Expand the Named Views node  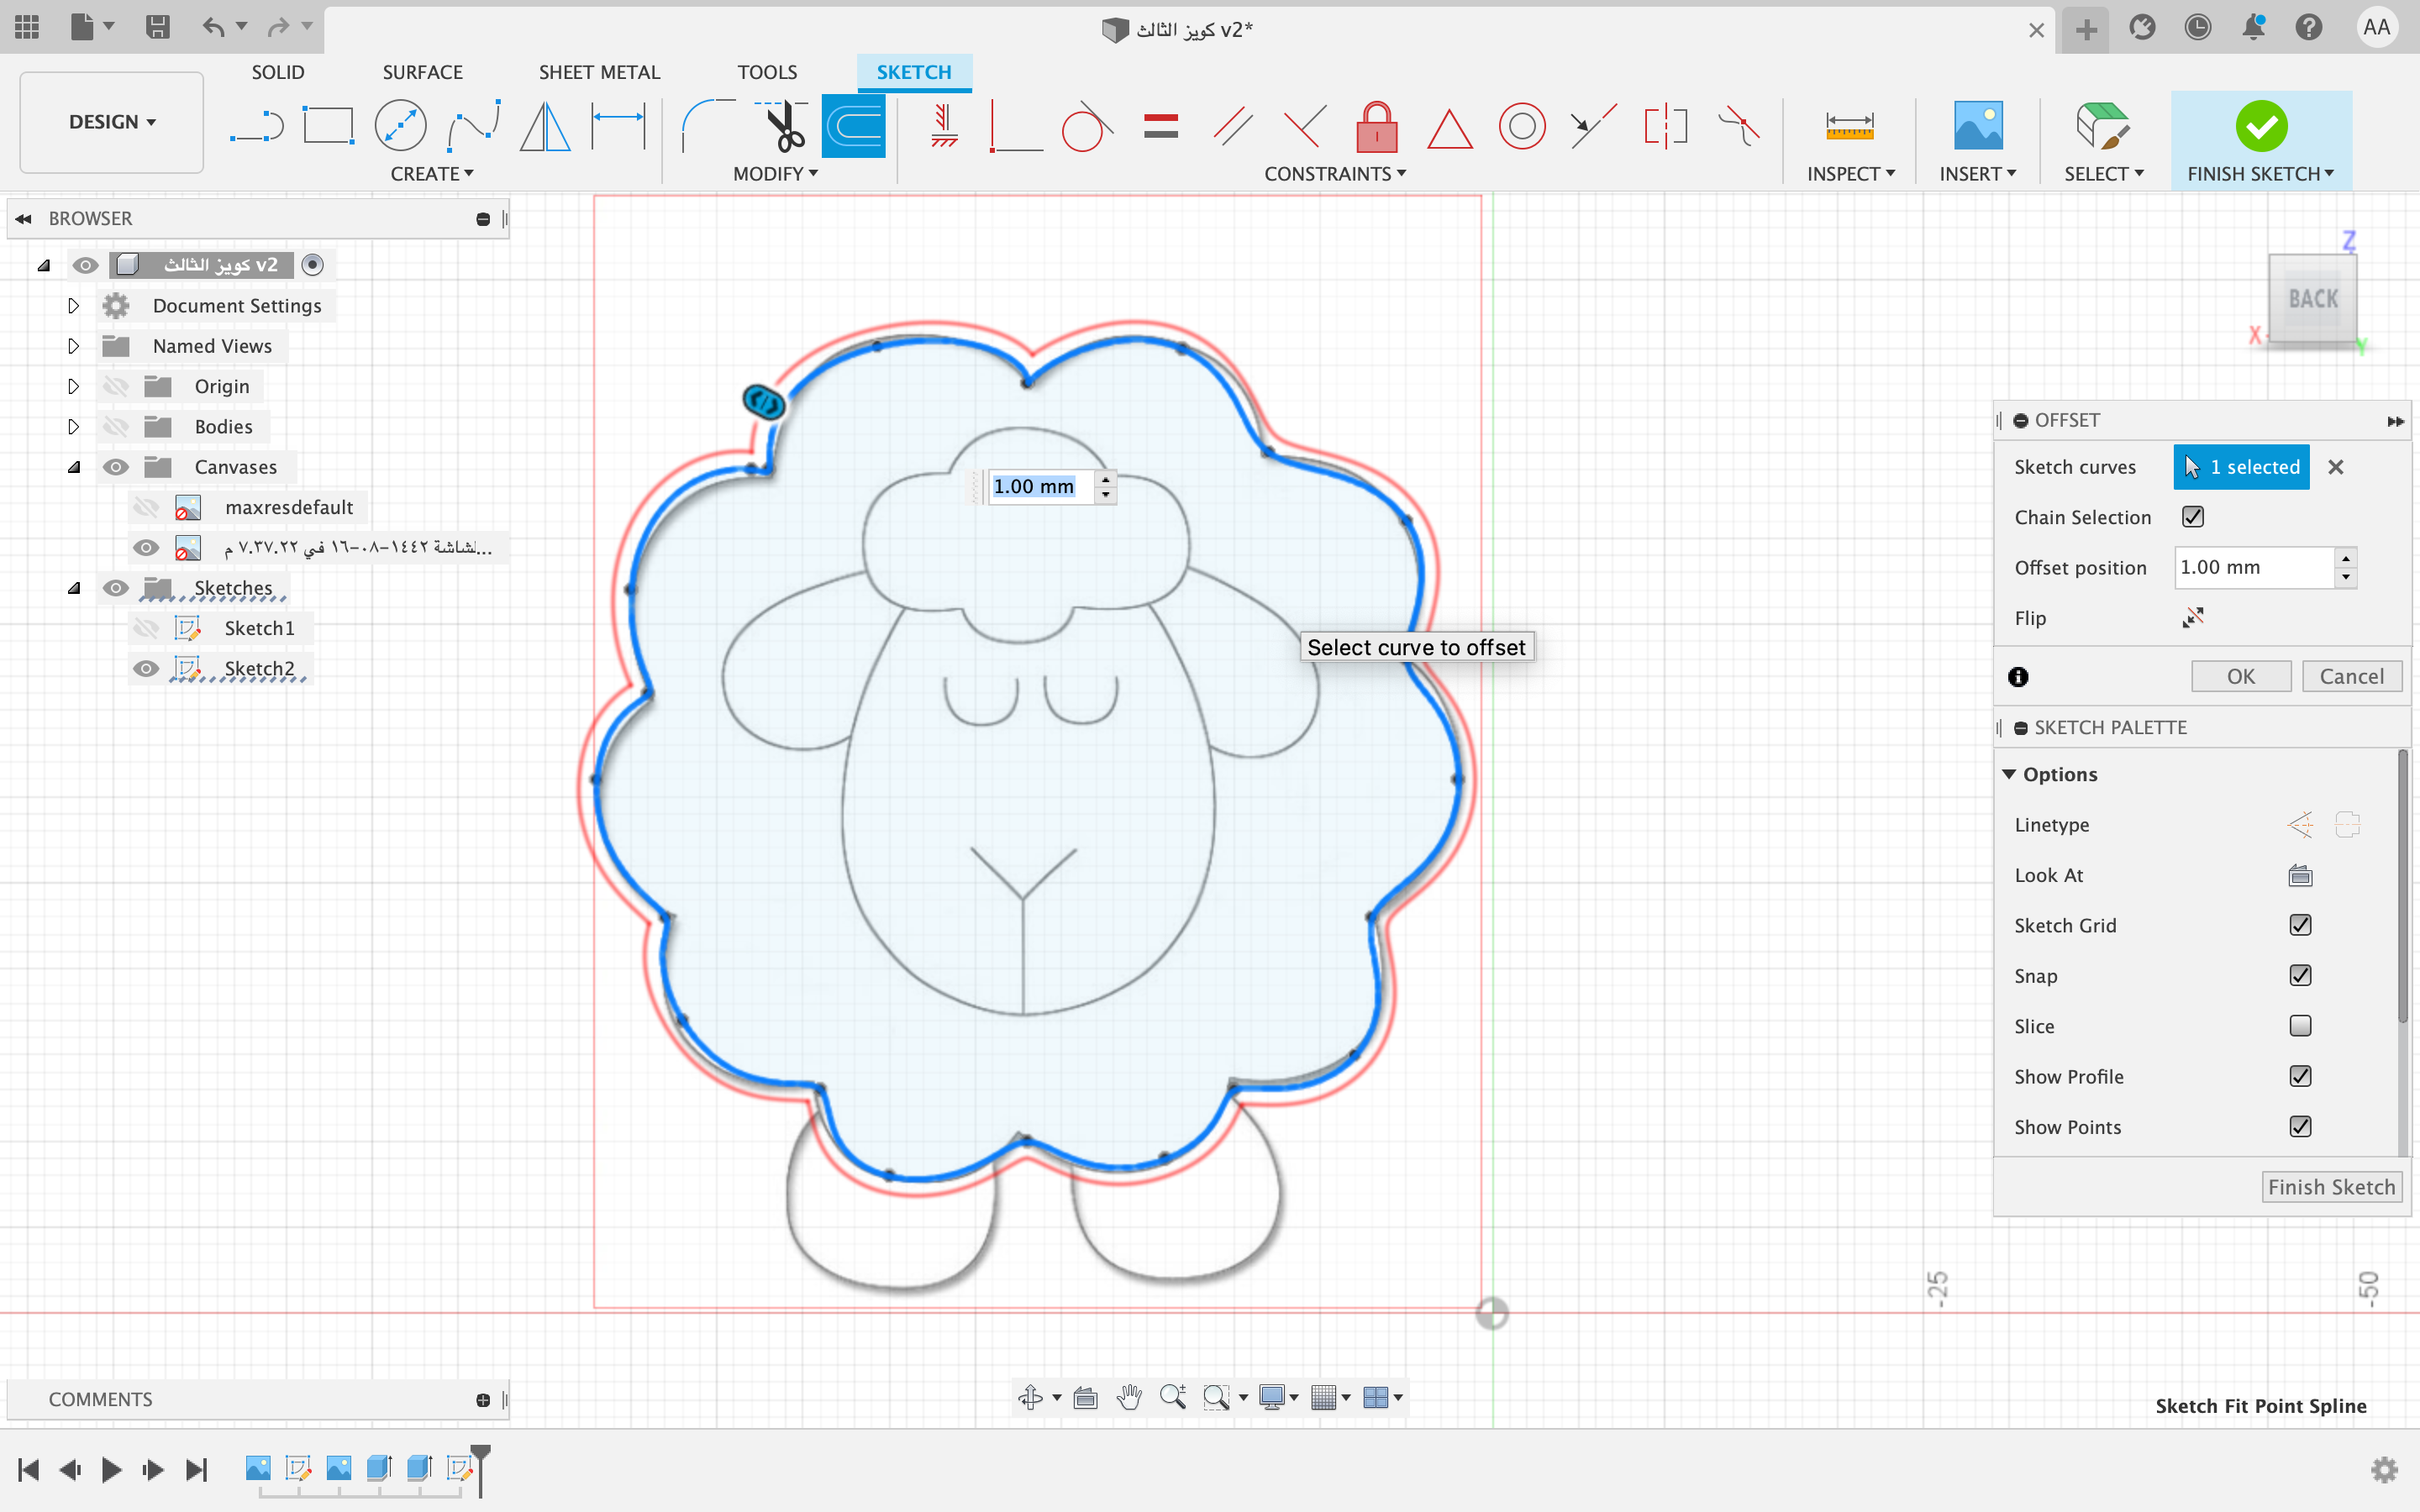click(73, 346)
